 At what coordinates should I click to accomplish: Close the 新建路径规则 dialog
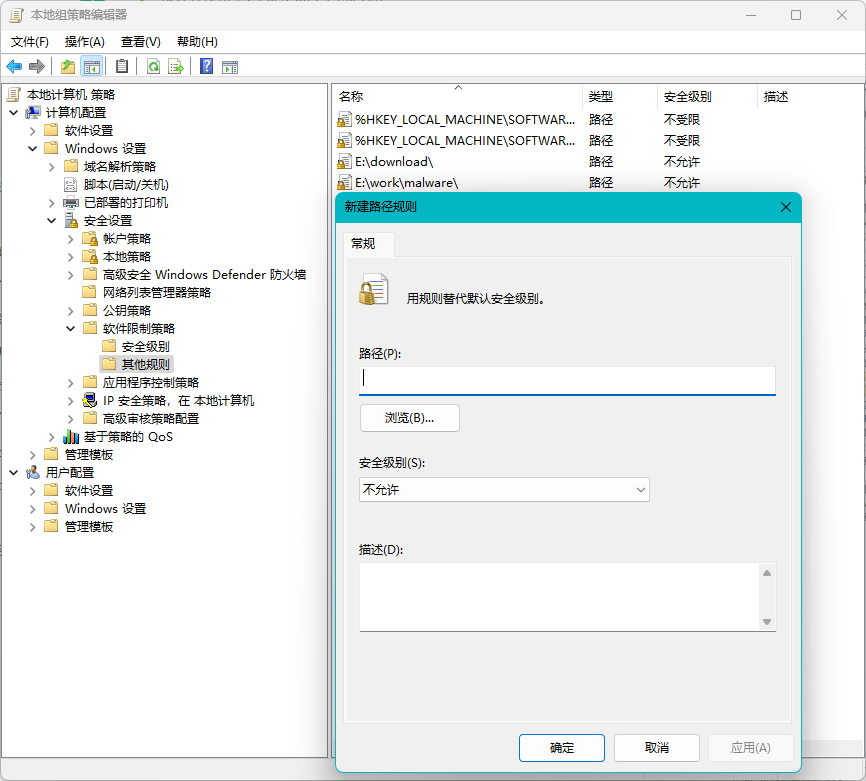point(786,207)
